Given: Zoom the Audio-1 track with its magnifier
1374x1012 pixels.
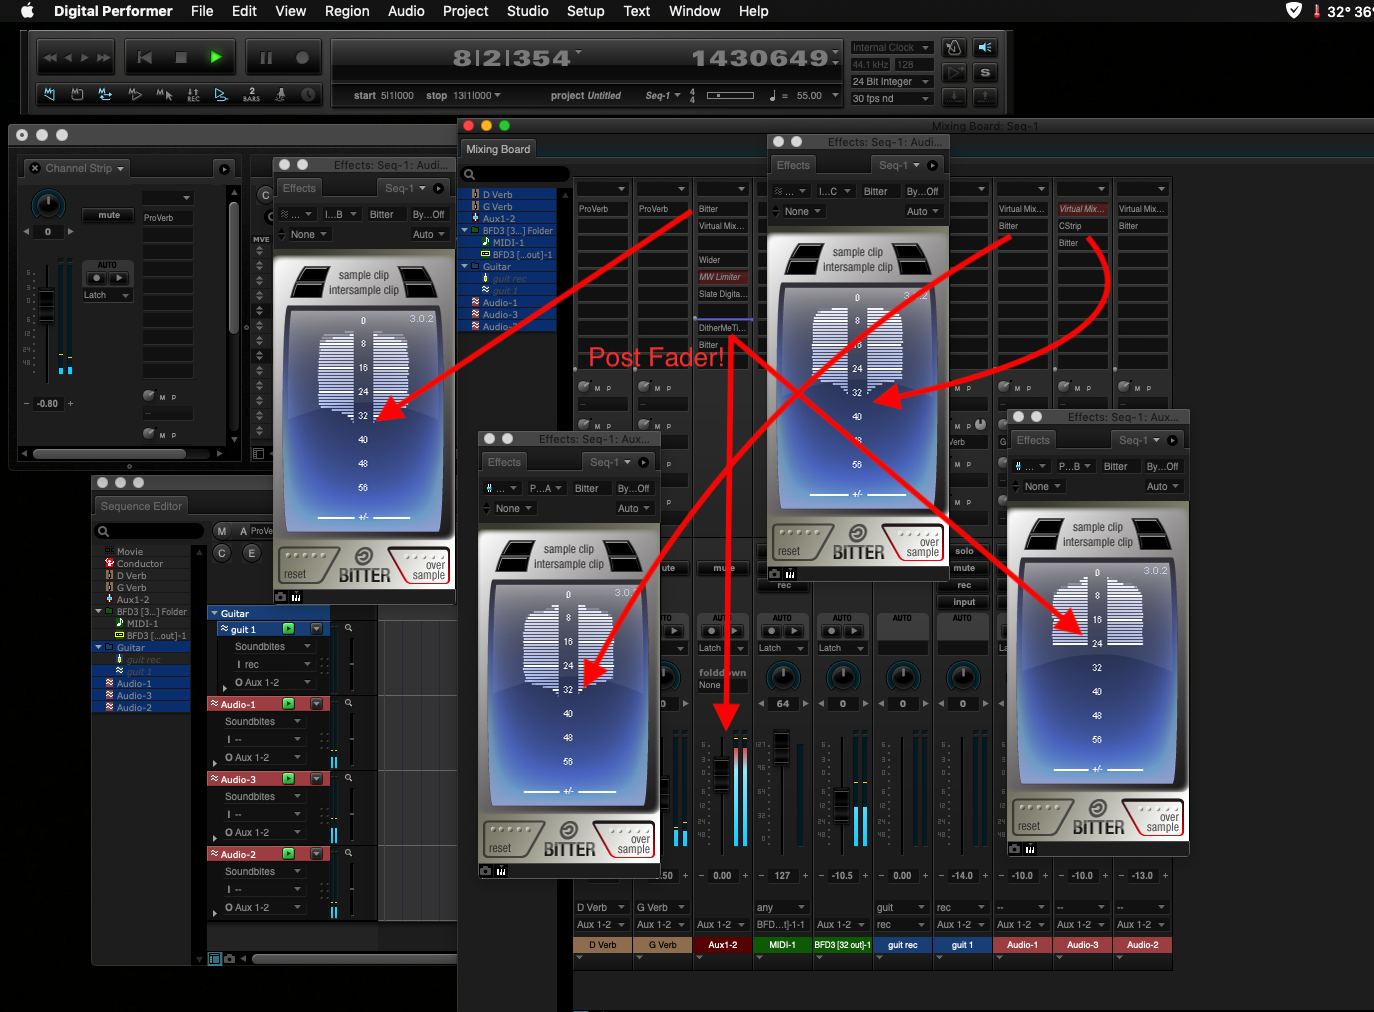Looking at the screenshot, I should pos(348,703).
